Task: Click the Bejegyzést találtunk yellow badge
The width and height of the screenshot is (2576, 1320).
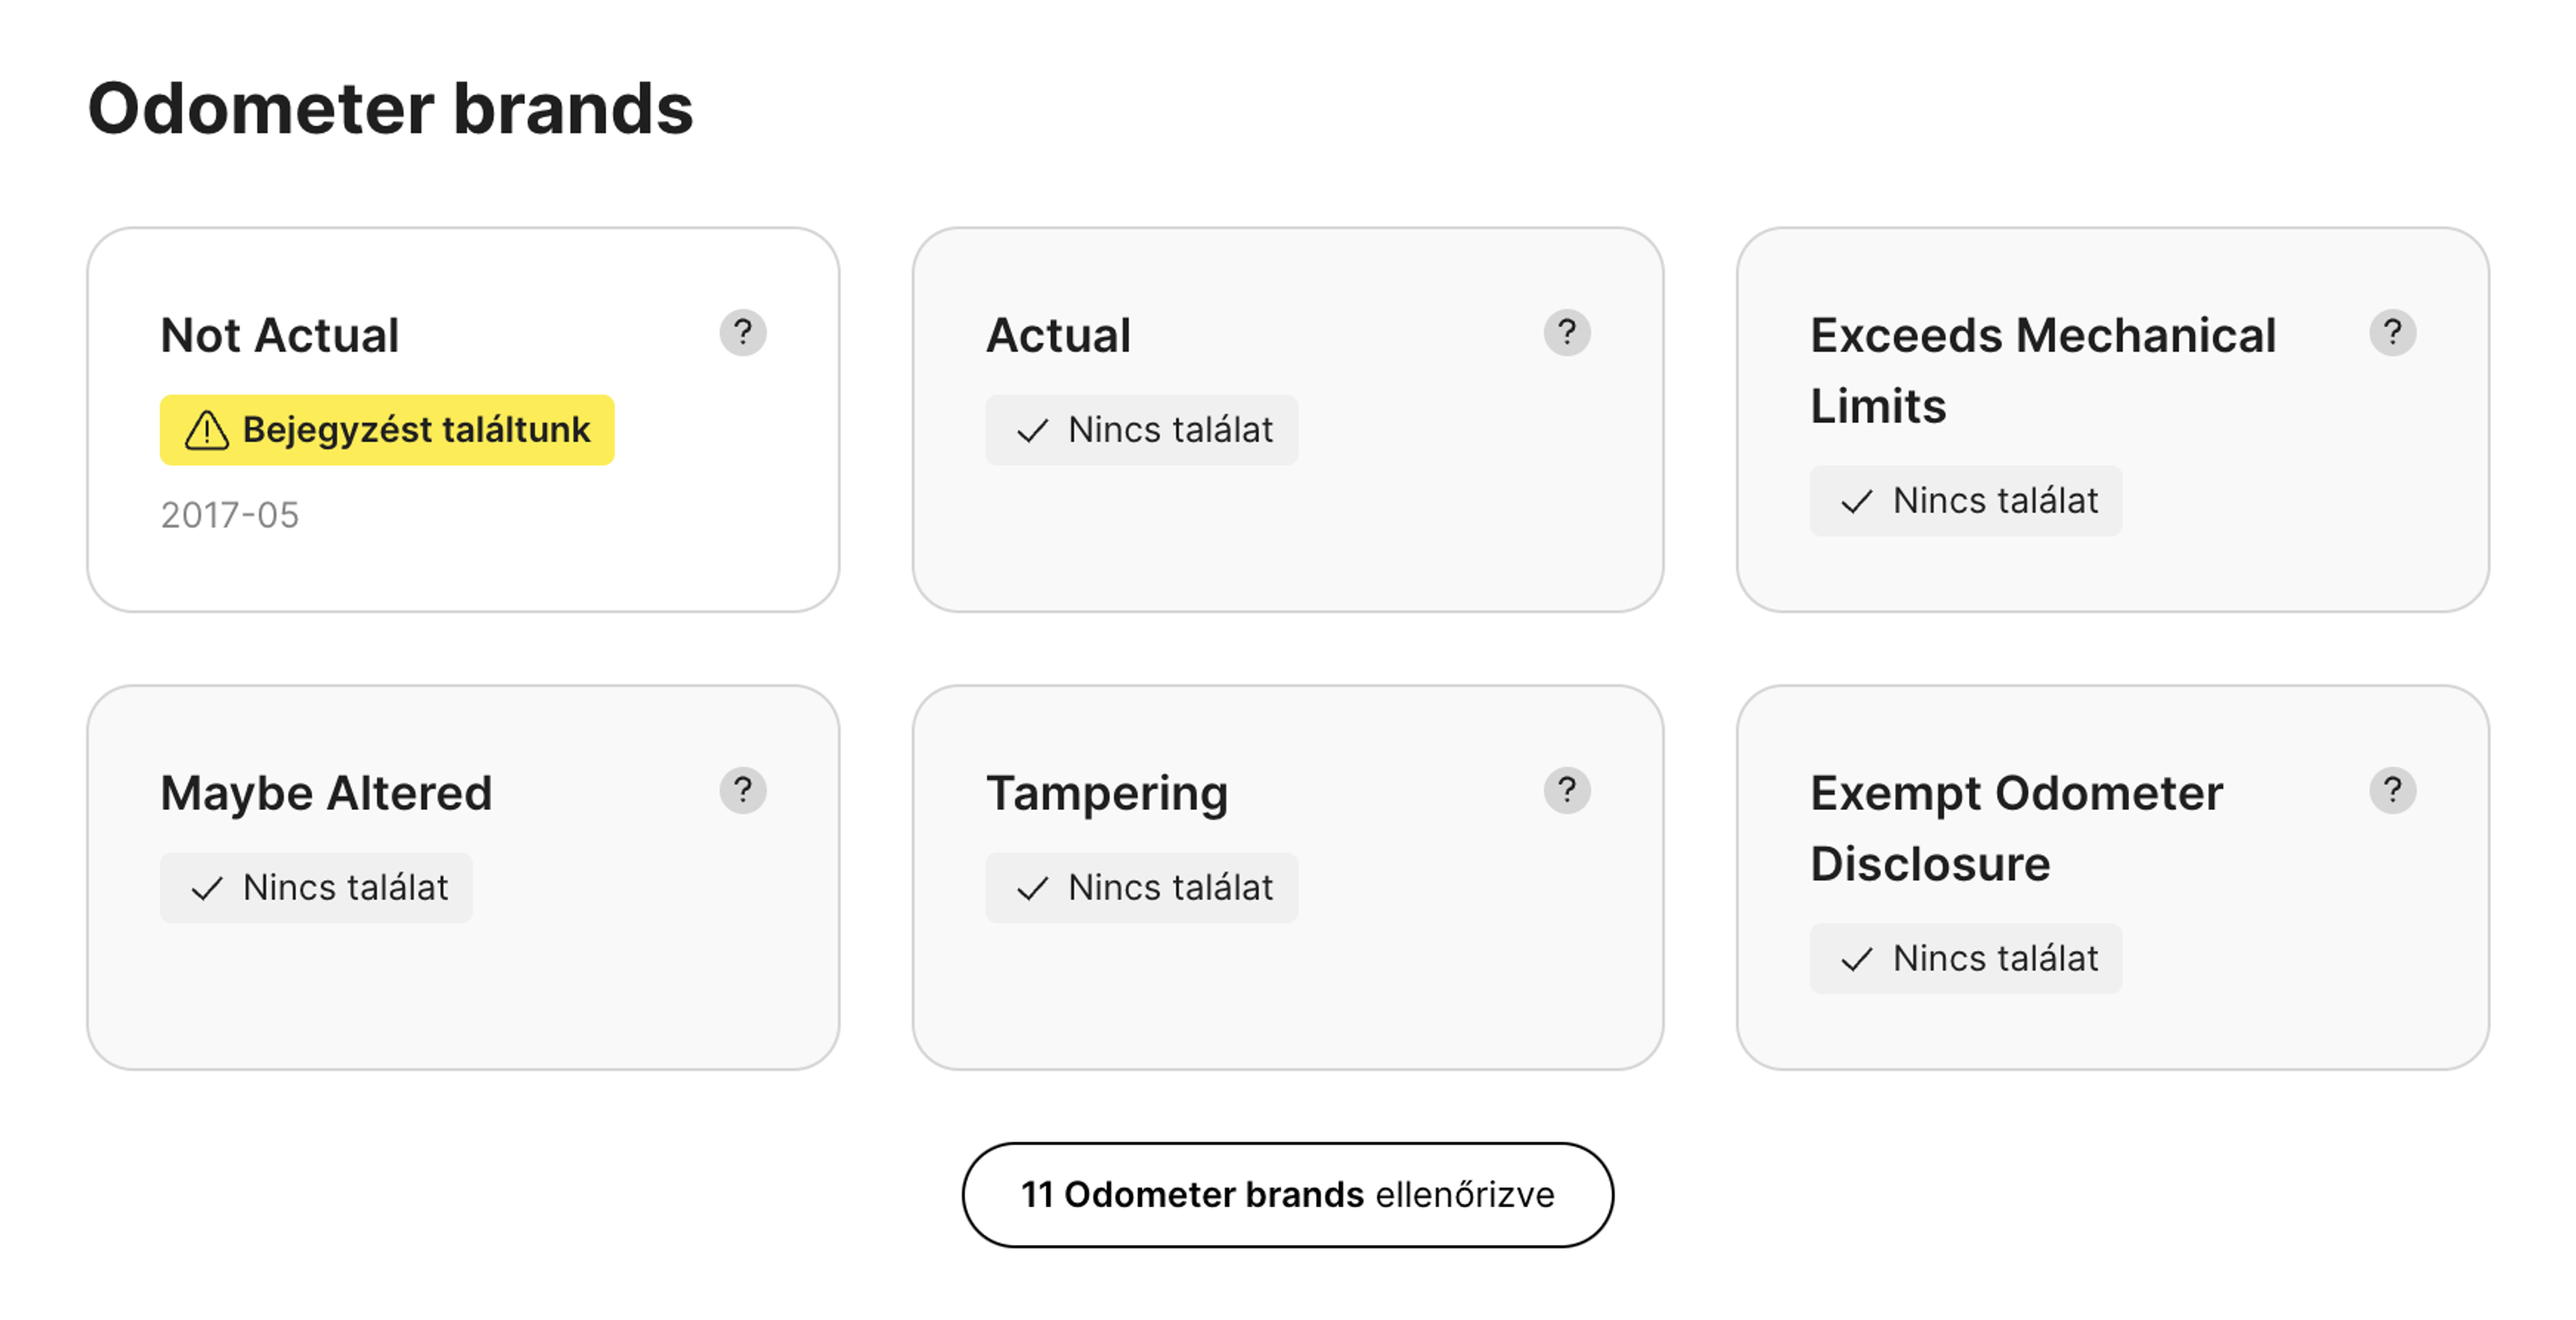Action: (387, 430)
